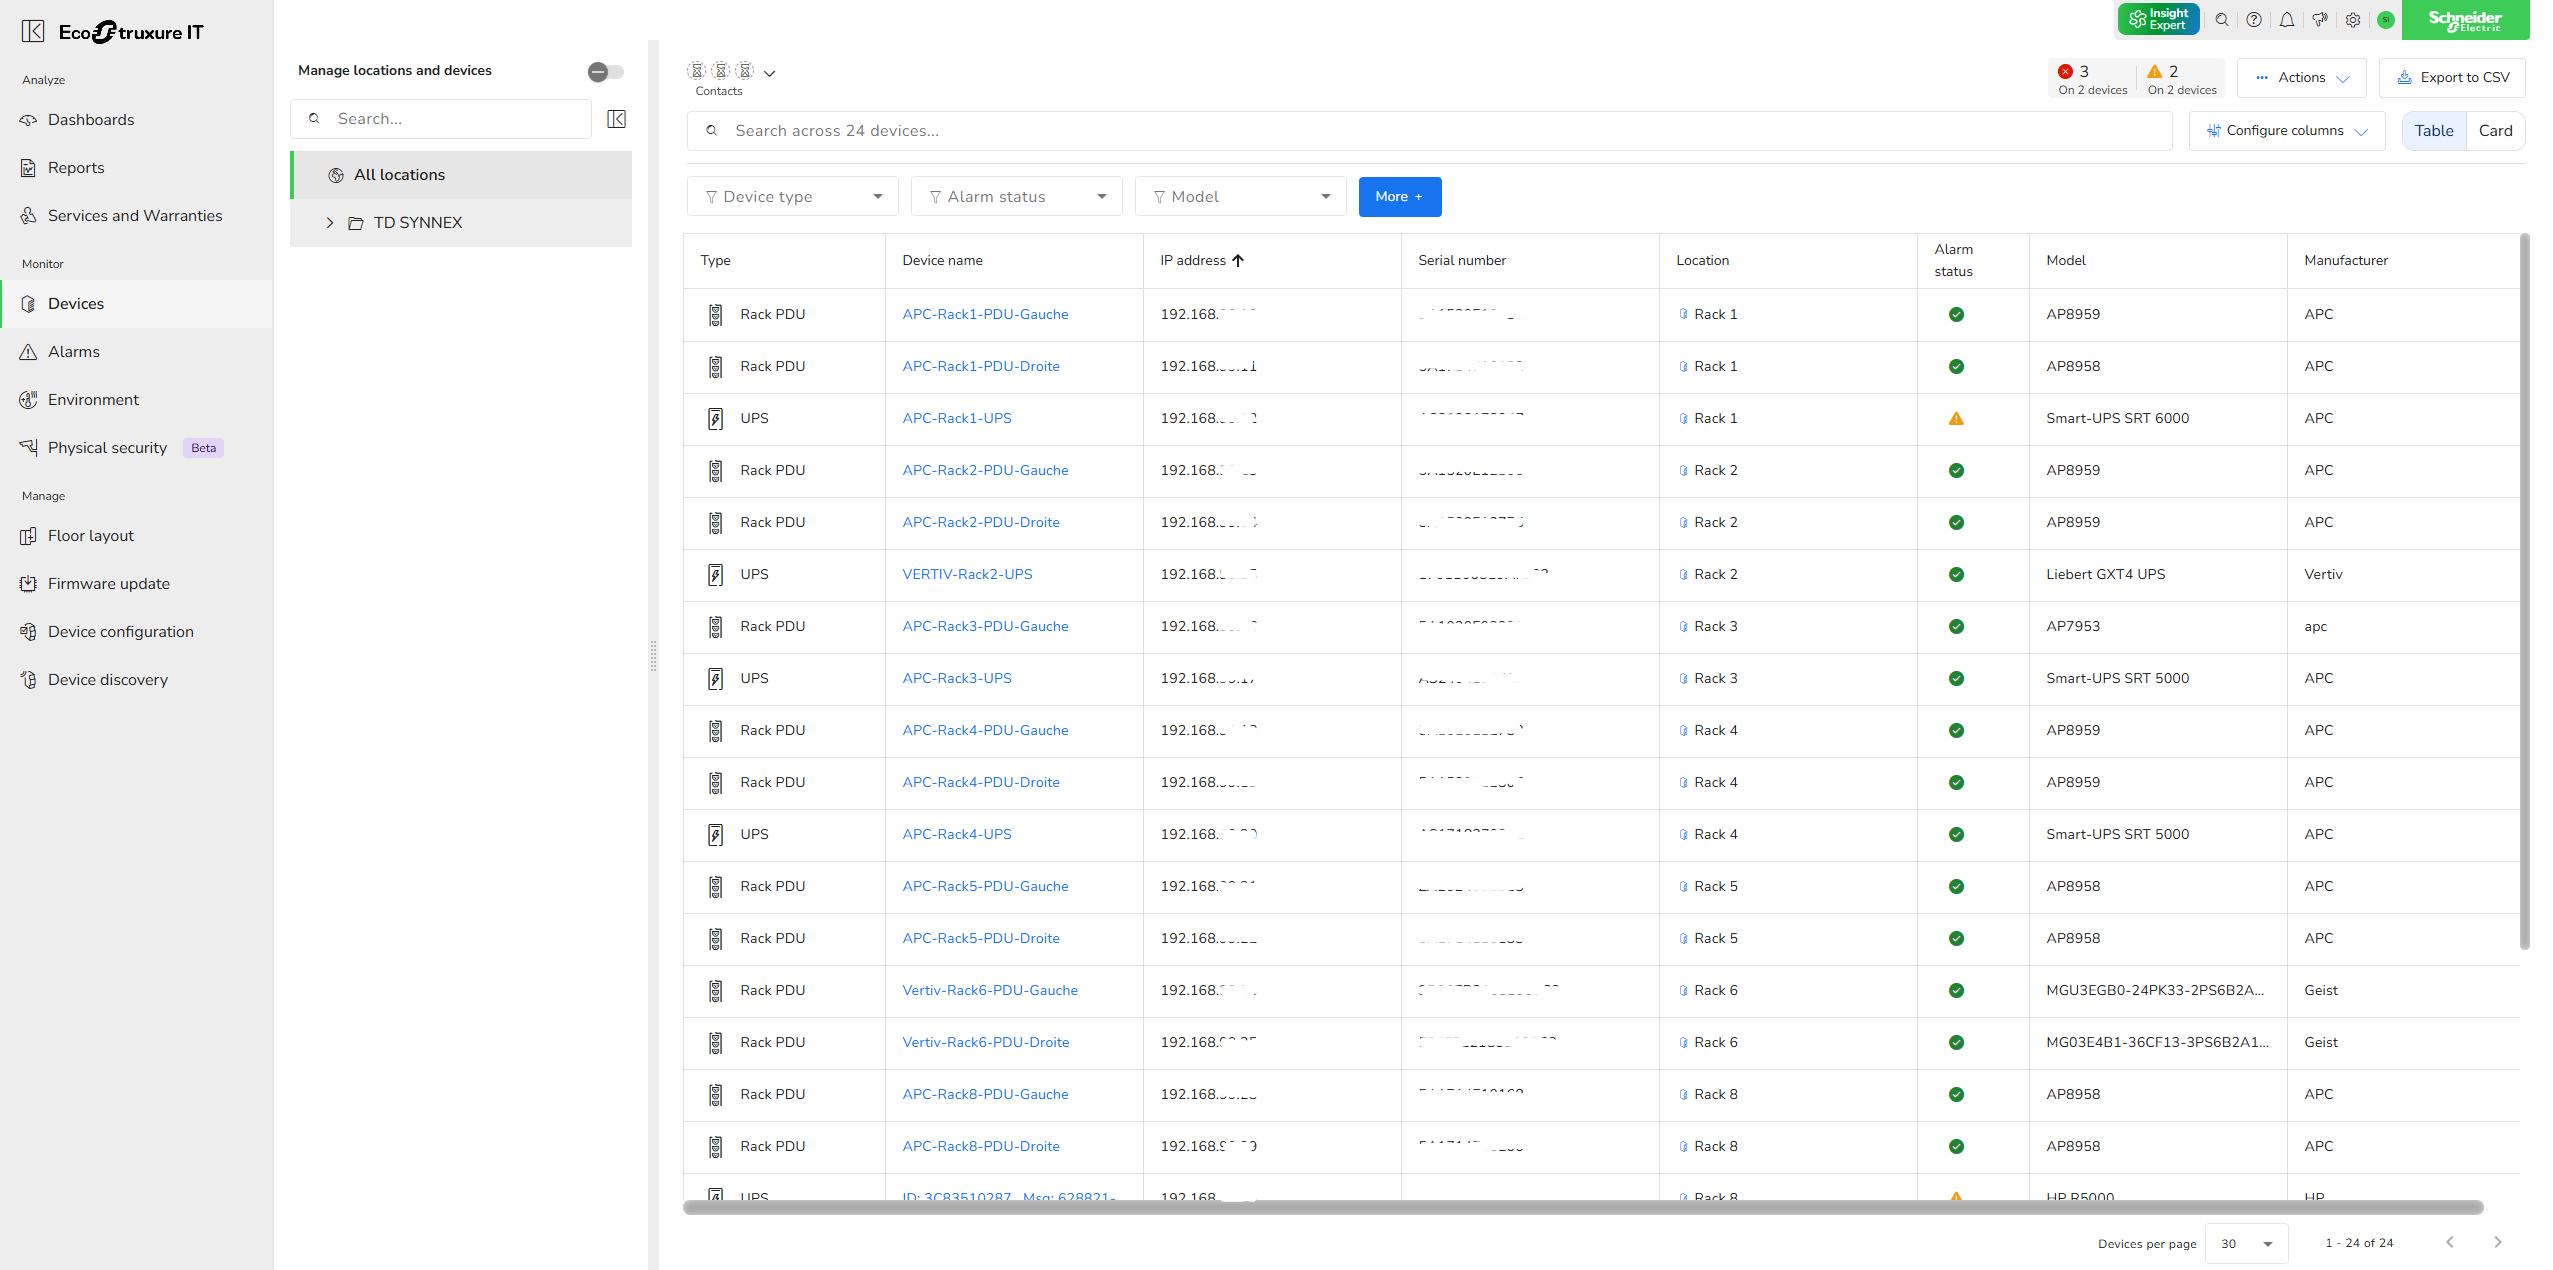Click the UPS icon for APC-Rack4-UPS
This screenshot has height=1270, width=2553.
point(716,835)
